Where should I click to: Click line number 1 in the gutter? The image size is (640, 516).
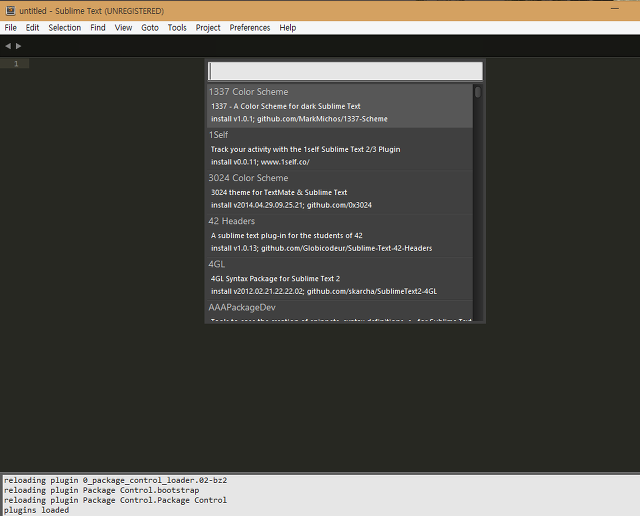click(16, 64)
